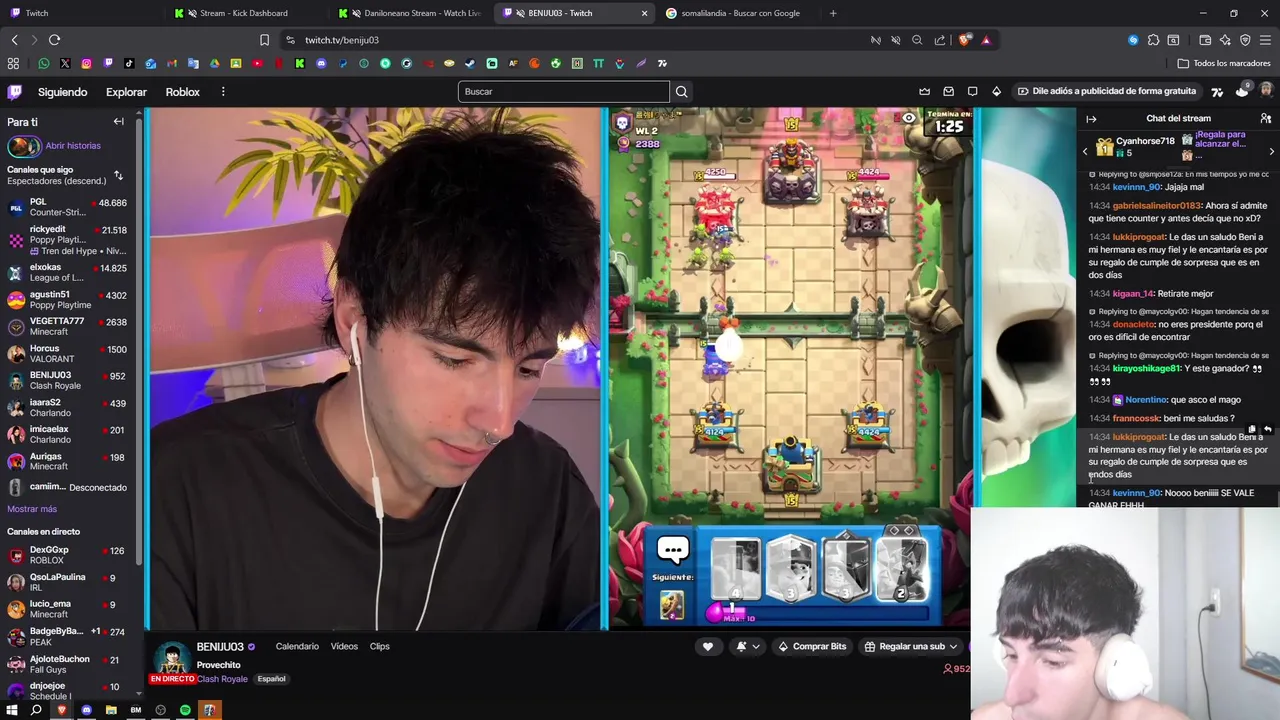The image size is (1280, 720).
Task: Click the address bar URL
Action: click(x=342, y=40)
